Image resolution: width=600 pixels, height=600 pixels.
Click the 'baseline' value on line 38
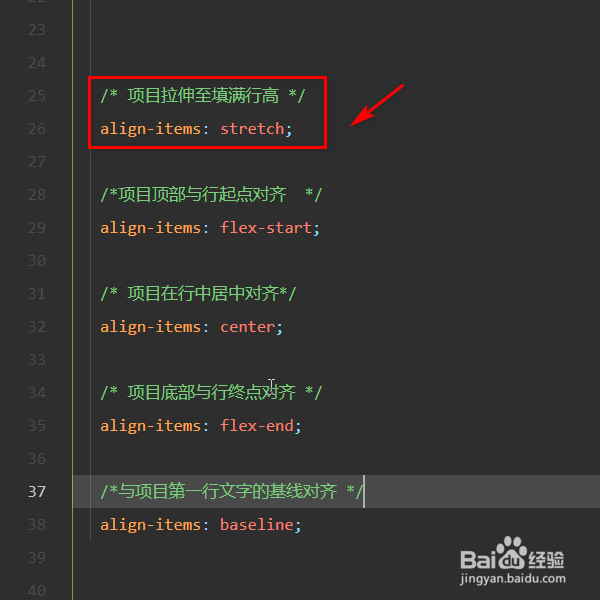(257, 525)
